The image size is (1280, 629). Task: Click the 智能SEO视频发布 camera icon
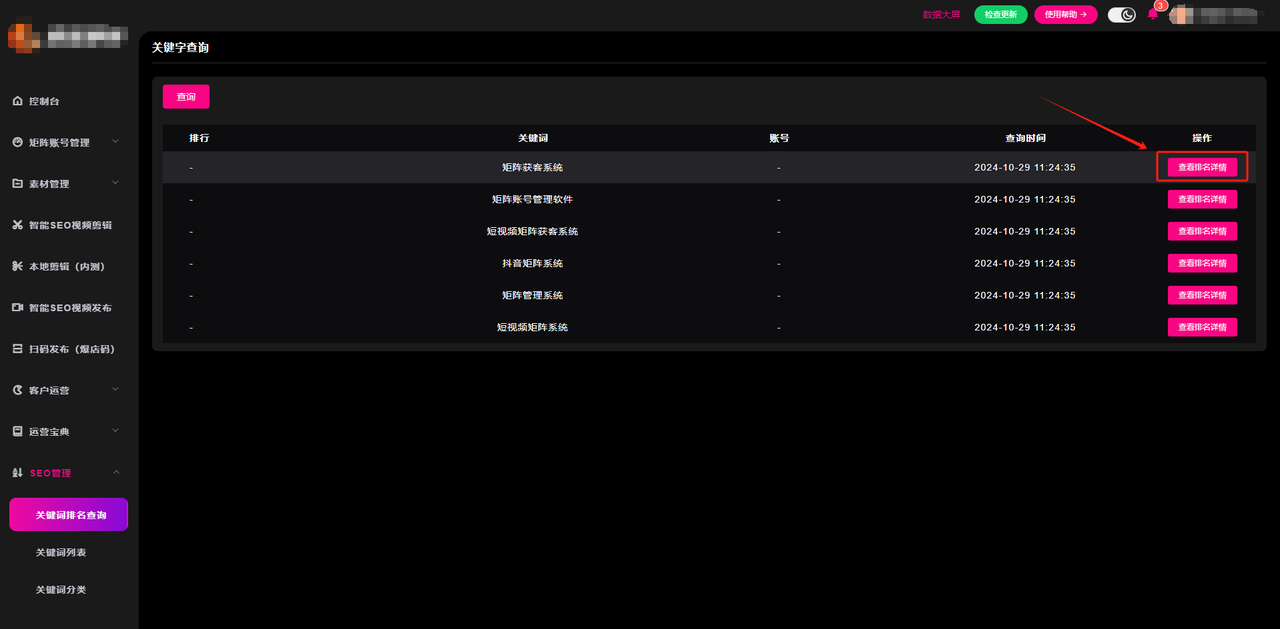tap(17, 308)
